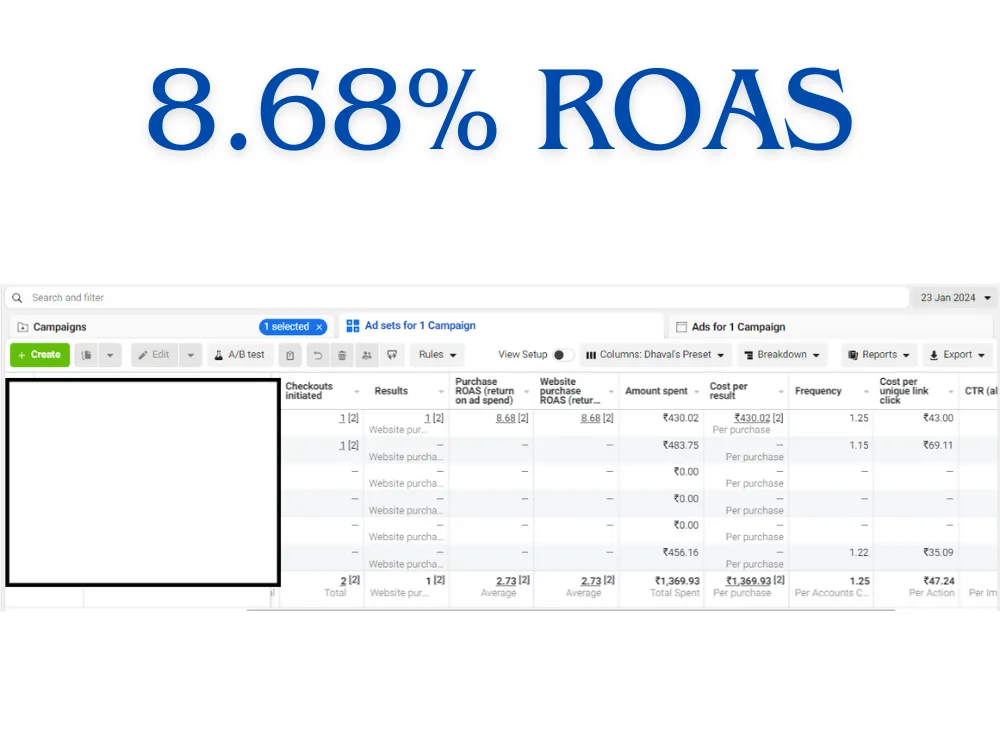The width and height of the screenshot is (1000, 750).
Task: Open Columns: Dhaval's Preset dropdown
Action: (x=655, y=355)
